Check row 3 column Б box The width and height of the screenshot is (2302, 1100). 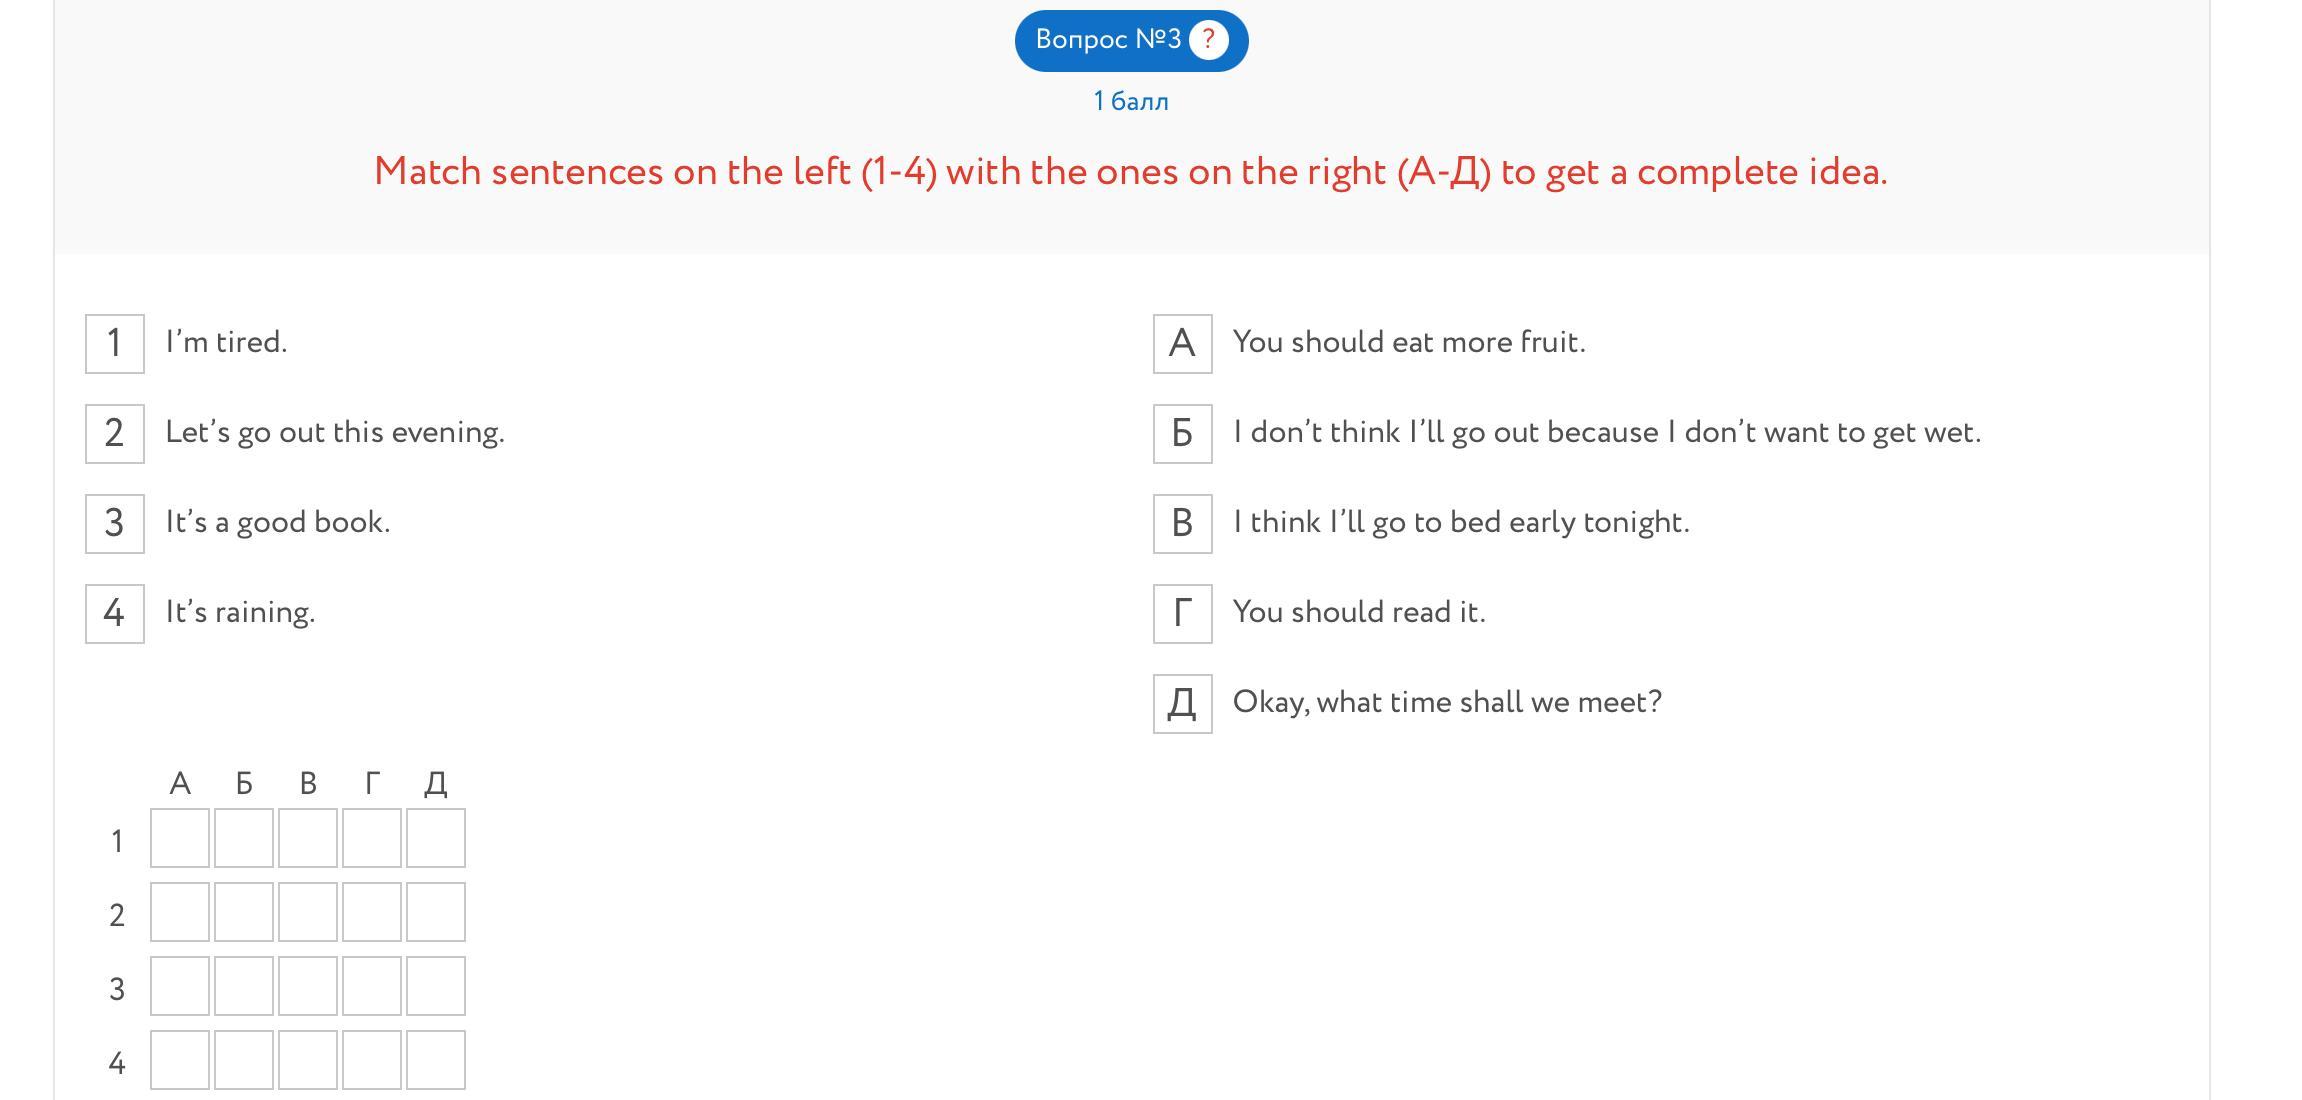[x=244, y=986]
